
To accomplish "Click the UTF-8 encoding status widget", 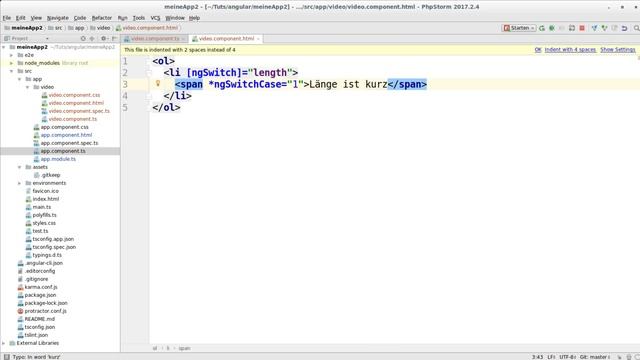I will tap(567, 357).
